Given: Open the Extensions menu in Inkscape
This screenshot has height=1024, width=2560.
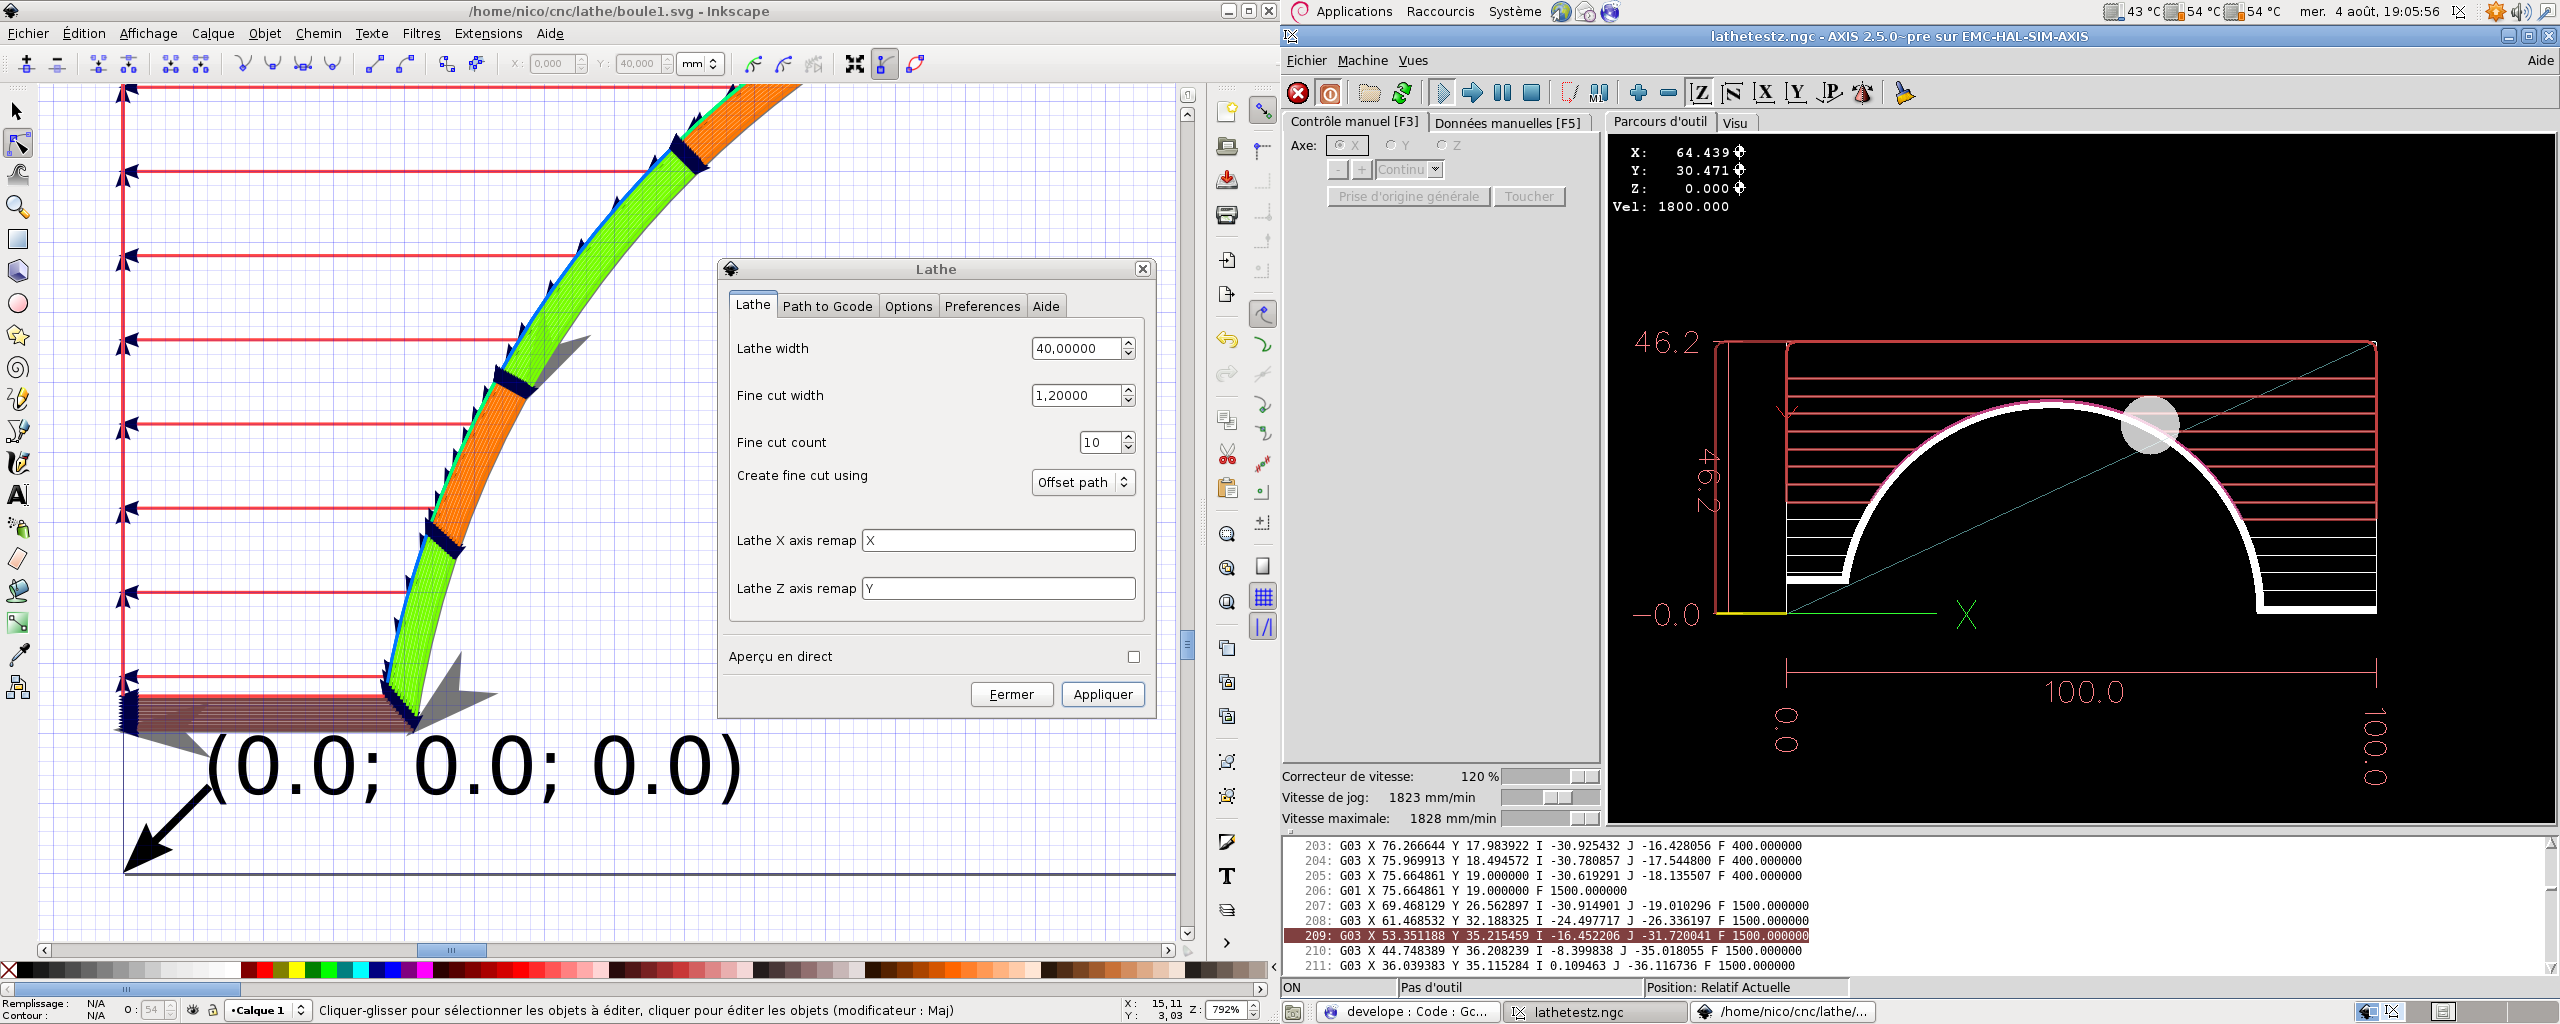Looking at the screenshot, I should click(488, 33).
